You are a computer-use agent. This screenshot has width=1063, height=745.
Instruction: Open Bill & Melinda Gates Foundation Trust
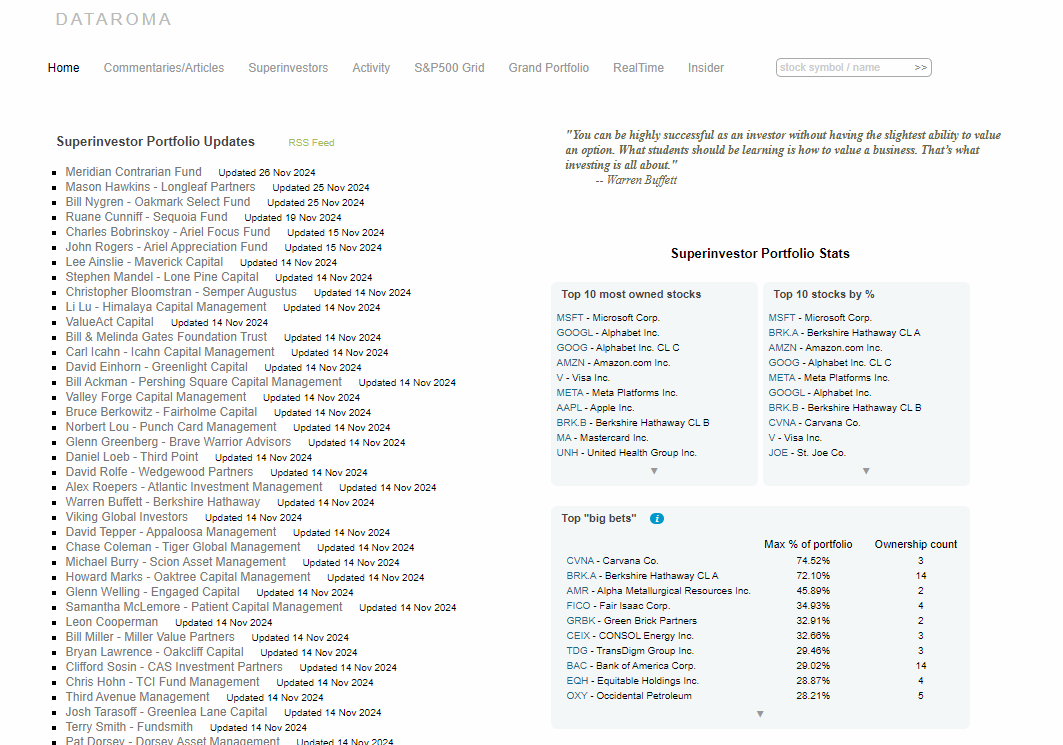tap(166, 337)
